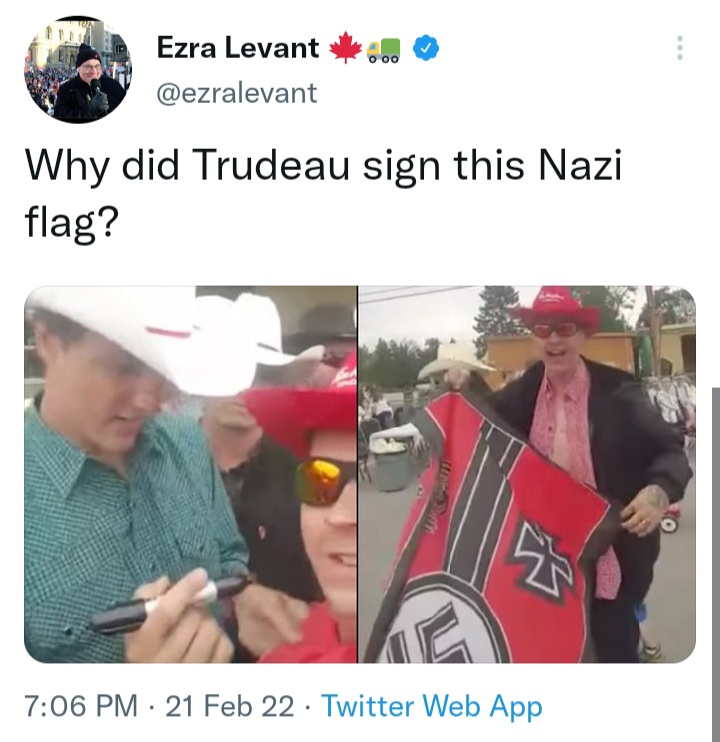The width and height of the screenshot is (720, 742).
Task: Visit the @ezralevant handle
Action: [x=237, y=93]
